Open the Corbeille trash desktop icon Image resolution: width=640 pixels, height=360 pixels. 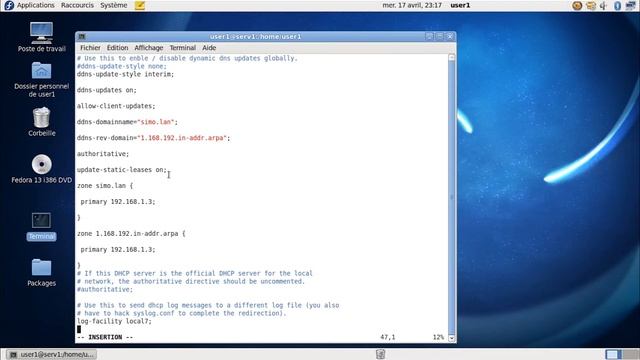(x=42, y=122)
